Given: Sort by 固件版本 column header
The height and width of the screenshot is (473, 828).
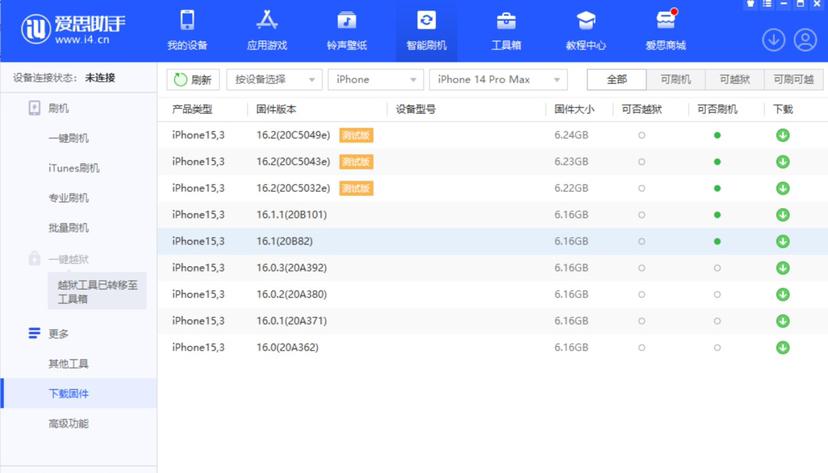Looking at the screenshot, I should (x=276, y=109).
